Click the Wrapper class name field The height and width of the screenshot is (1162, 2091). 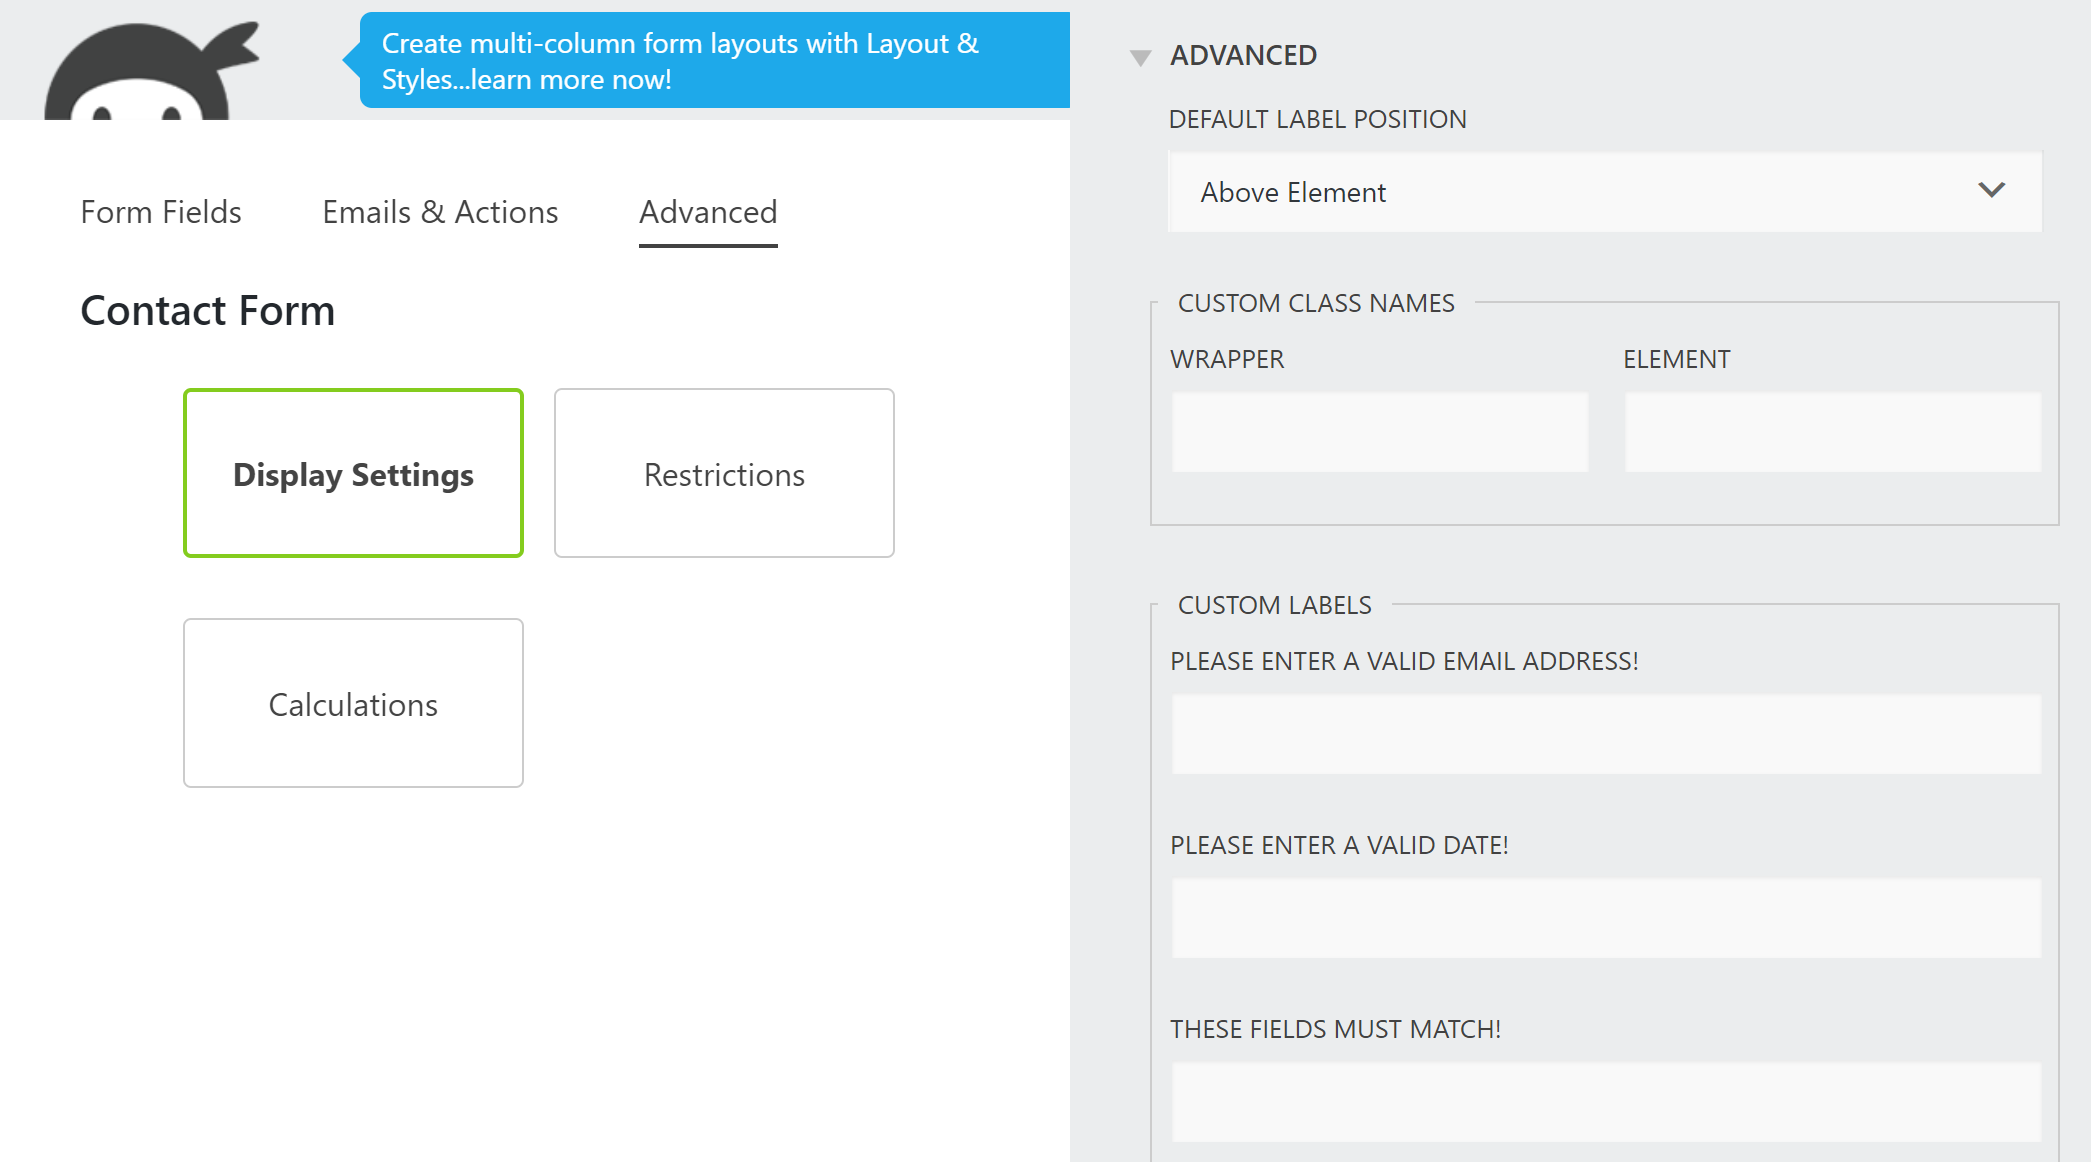click(x=1379, y=432)
